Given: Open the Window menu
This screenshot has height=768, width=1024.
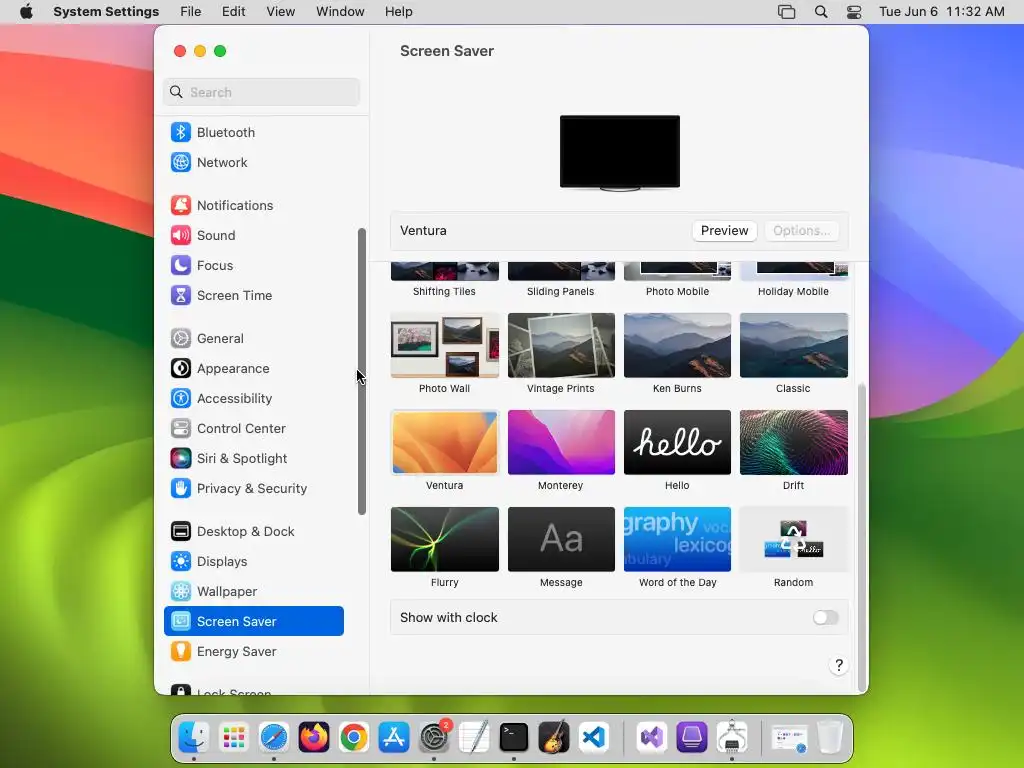Looking at the screenshot, I should (x=340, y=12).
